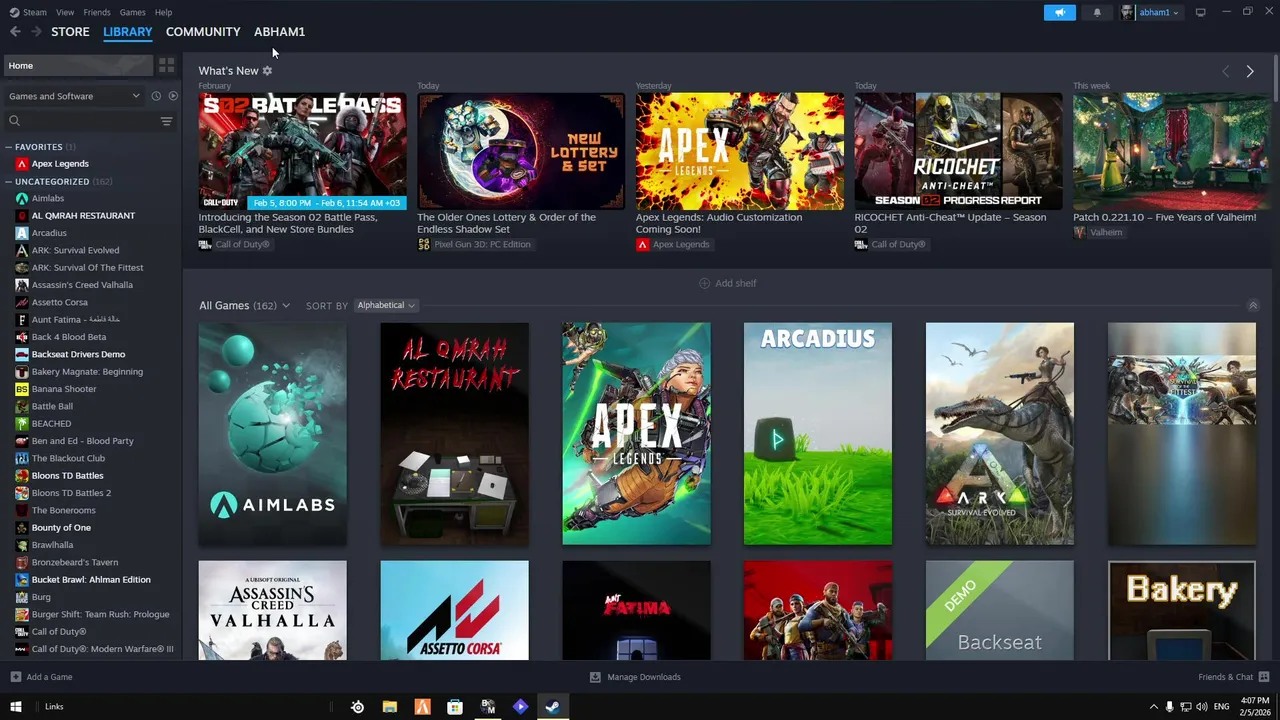Select Banana Shooter in the sidebar

(64, 389)
